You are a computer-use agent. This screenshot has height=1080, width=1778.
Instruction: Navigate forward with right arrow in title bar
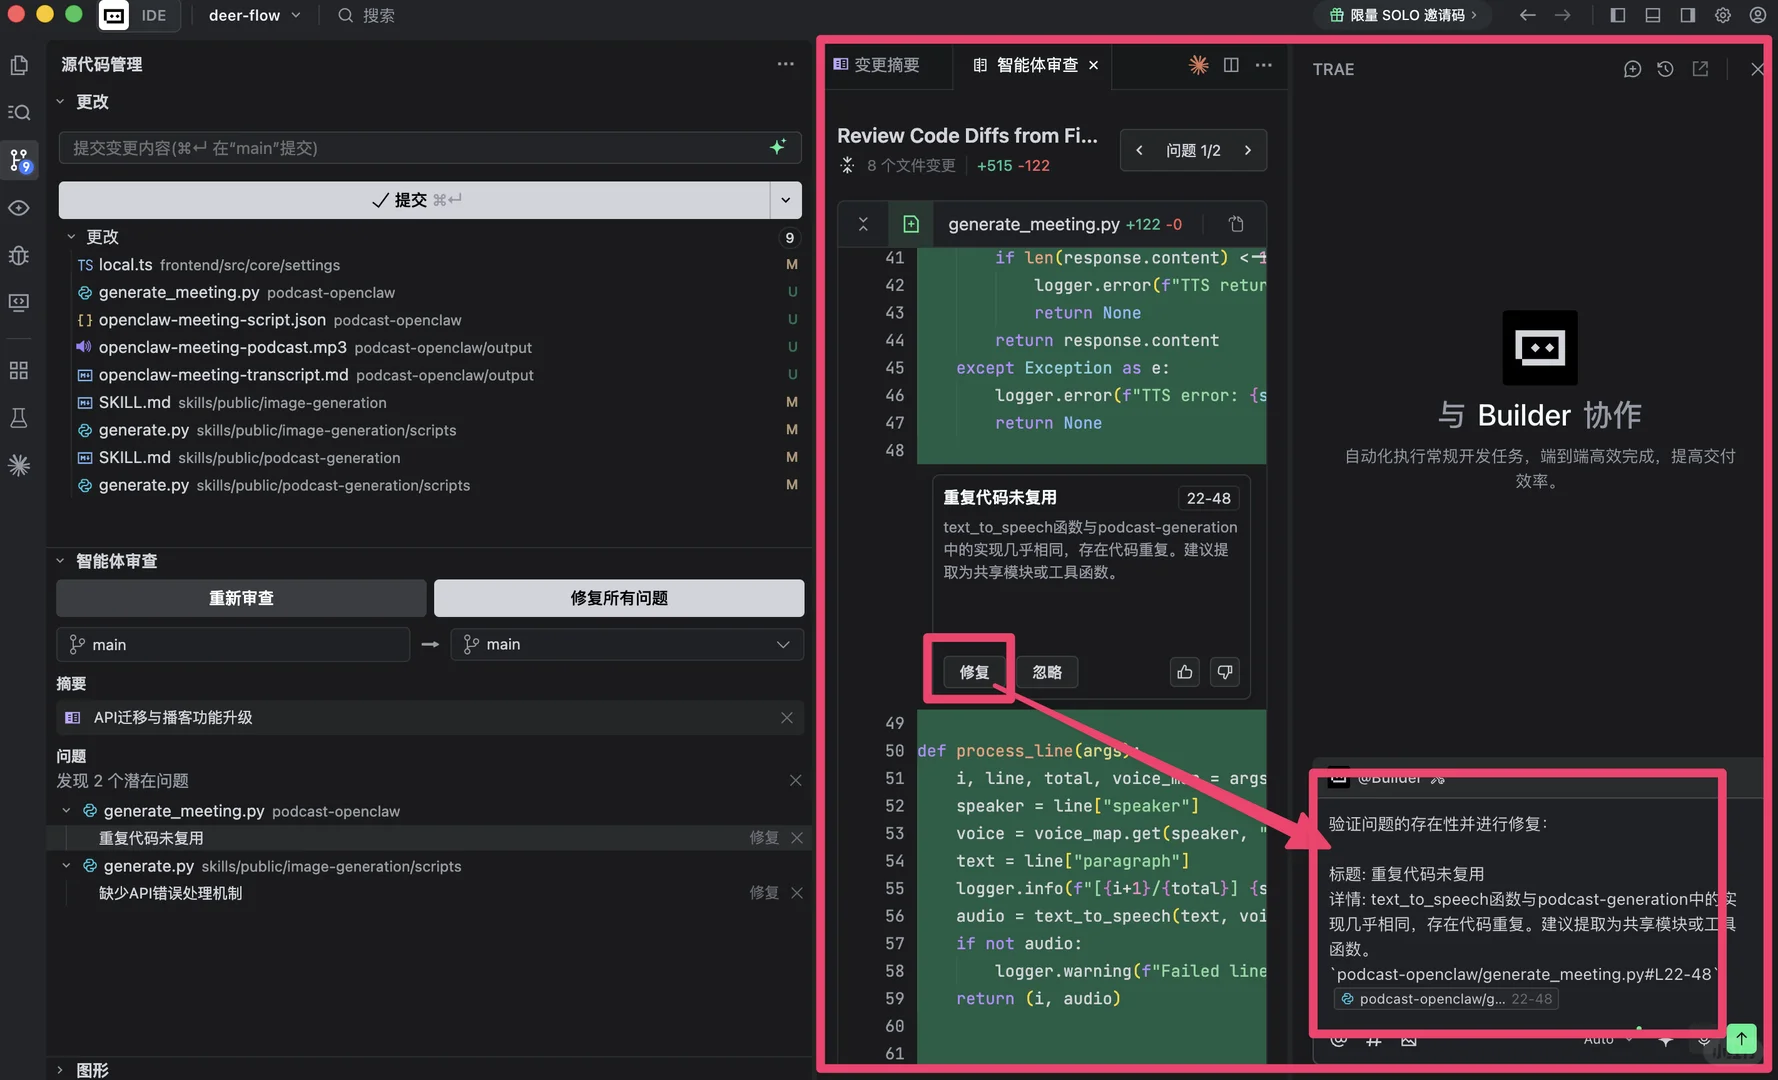pyautogui.click(x=1563, y=15)
